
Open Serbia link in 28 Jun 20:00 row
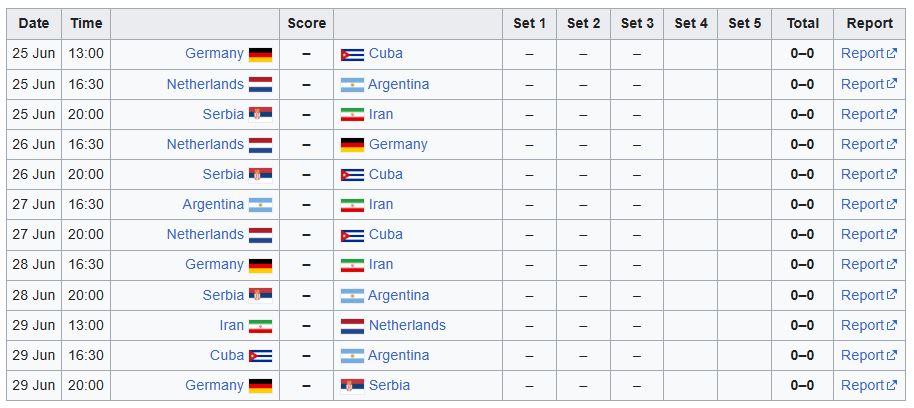tap(223, 295)
